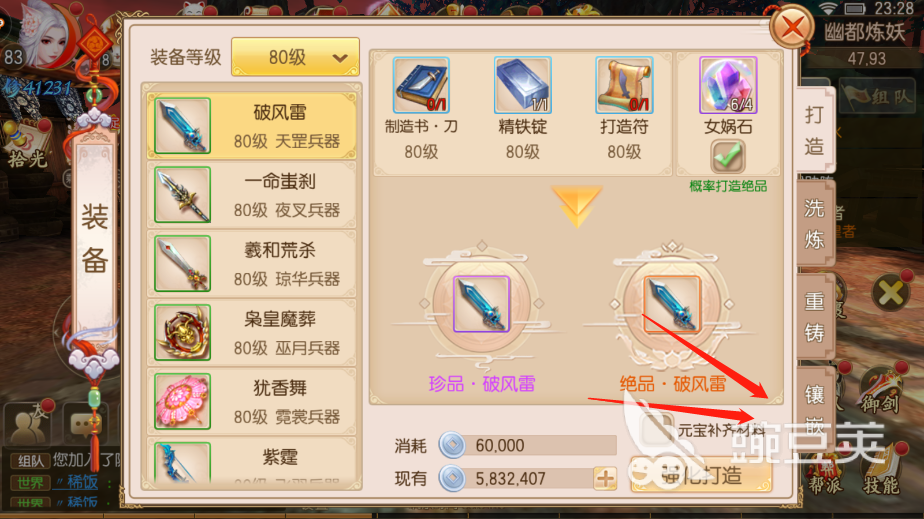Image resolution: width=924 pixels, height=519 pixels.
Task: Choose the 枭皇魔葬 weapon entry
Action: (x=252, y=333)
